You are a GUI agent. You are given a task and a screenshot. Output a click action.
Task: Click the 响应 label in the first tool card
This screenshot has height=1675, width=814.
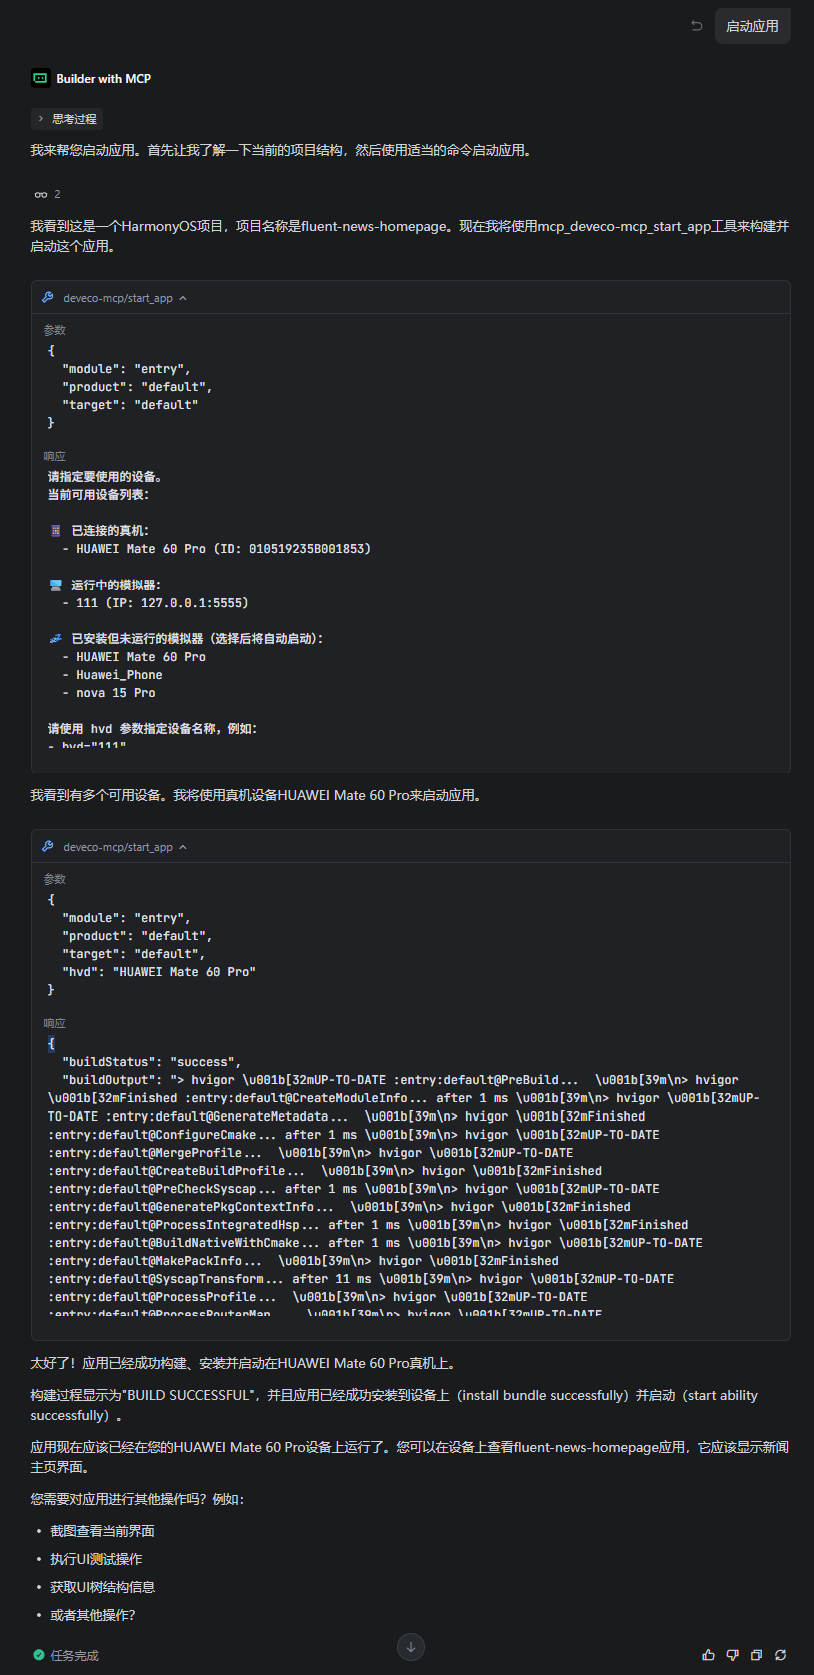55,456
